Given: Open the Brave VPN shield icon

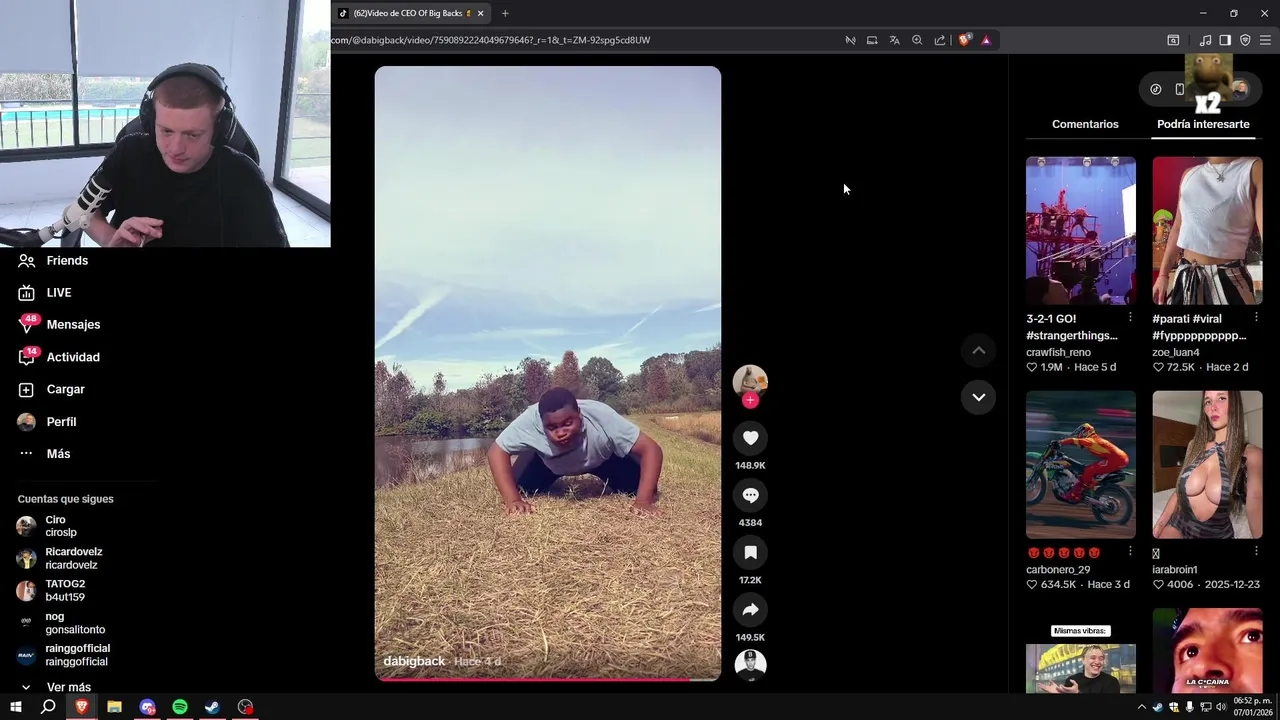Looking at the screenshot, I should point(1245,40).
